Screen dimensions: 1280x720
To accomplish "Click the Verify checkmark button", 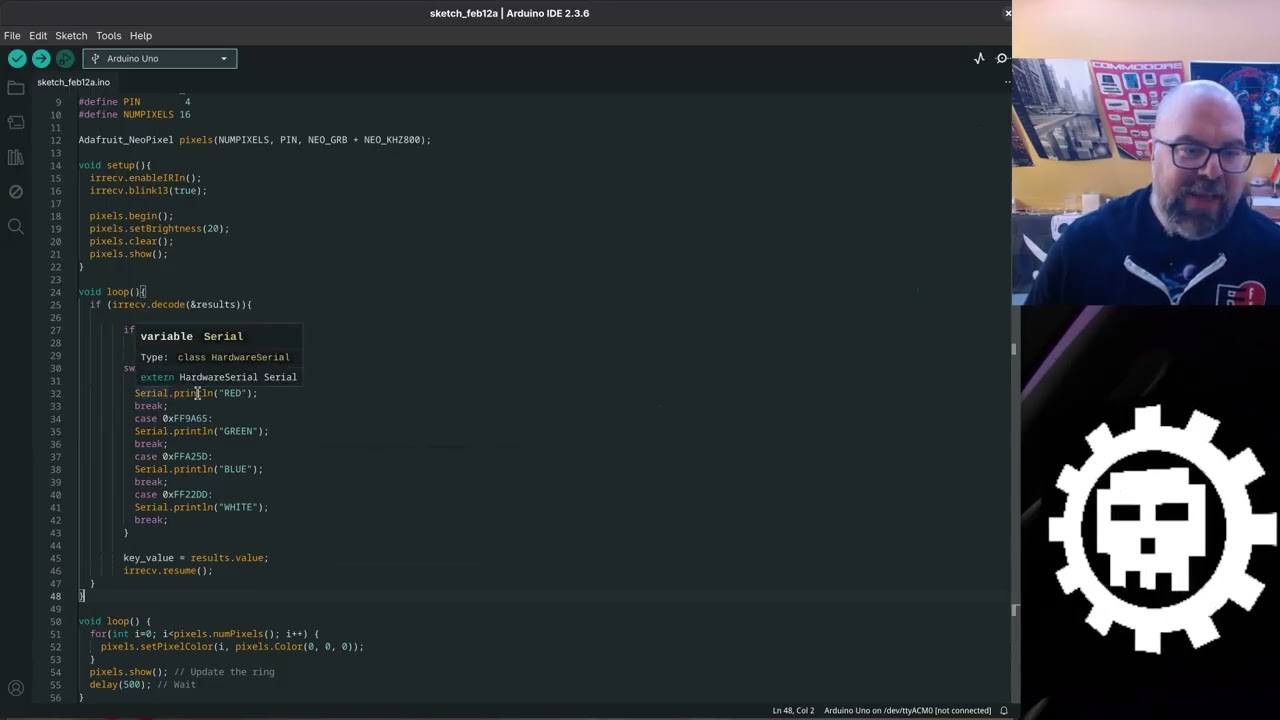I will point(17,59).
